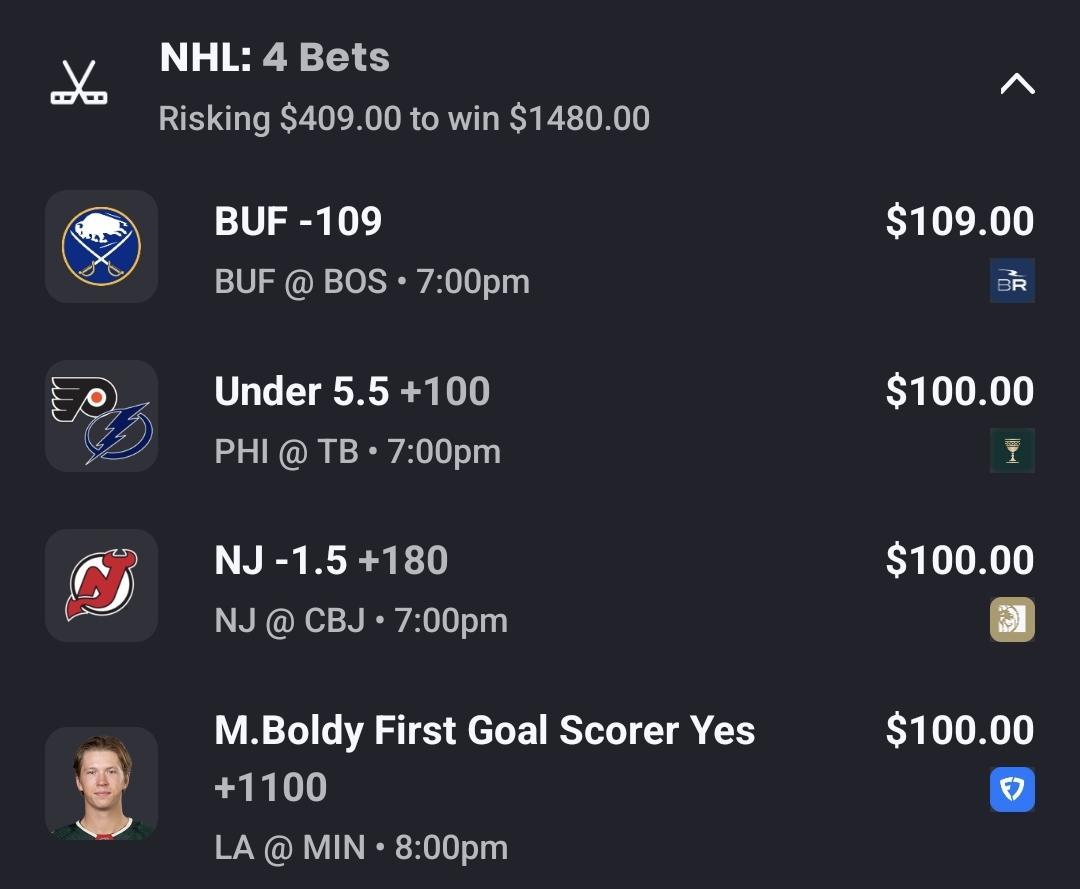1080x889 pixels.
Task: Click the green trophy sportsbook icon
Action: 1011,450
